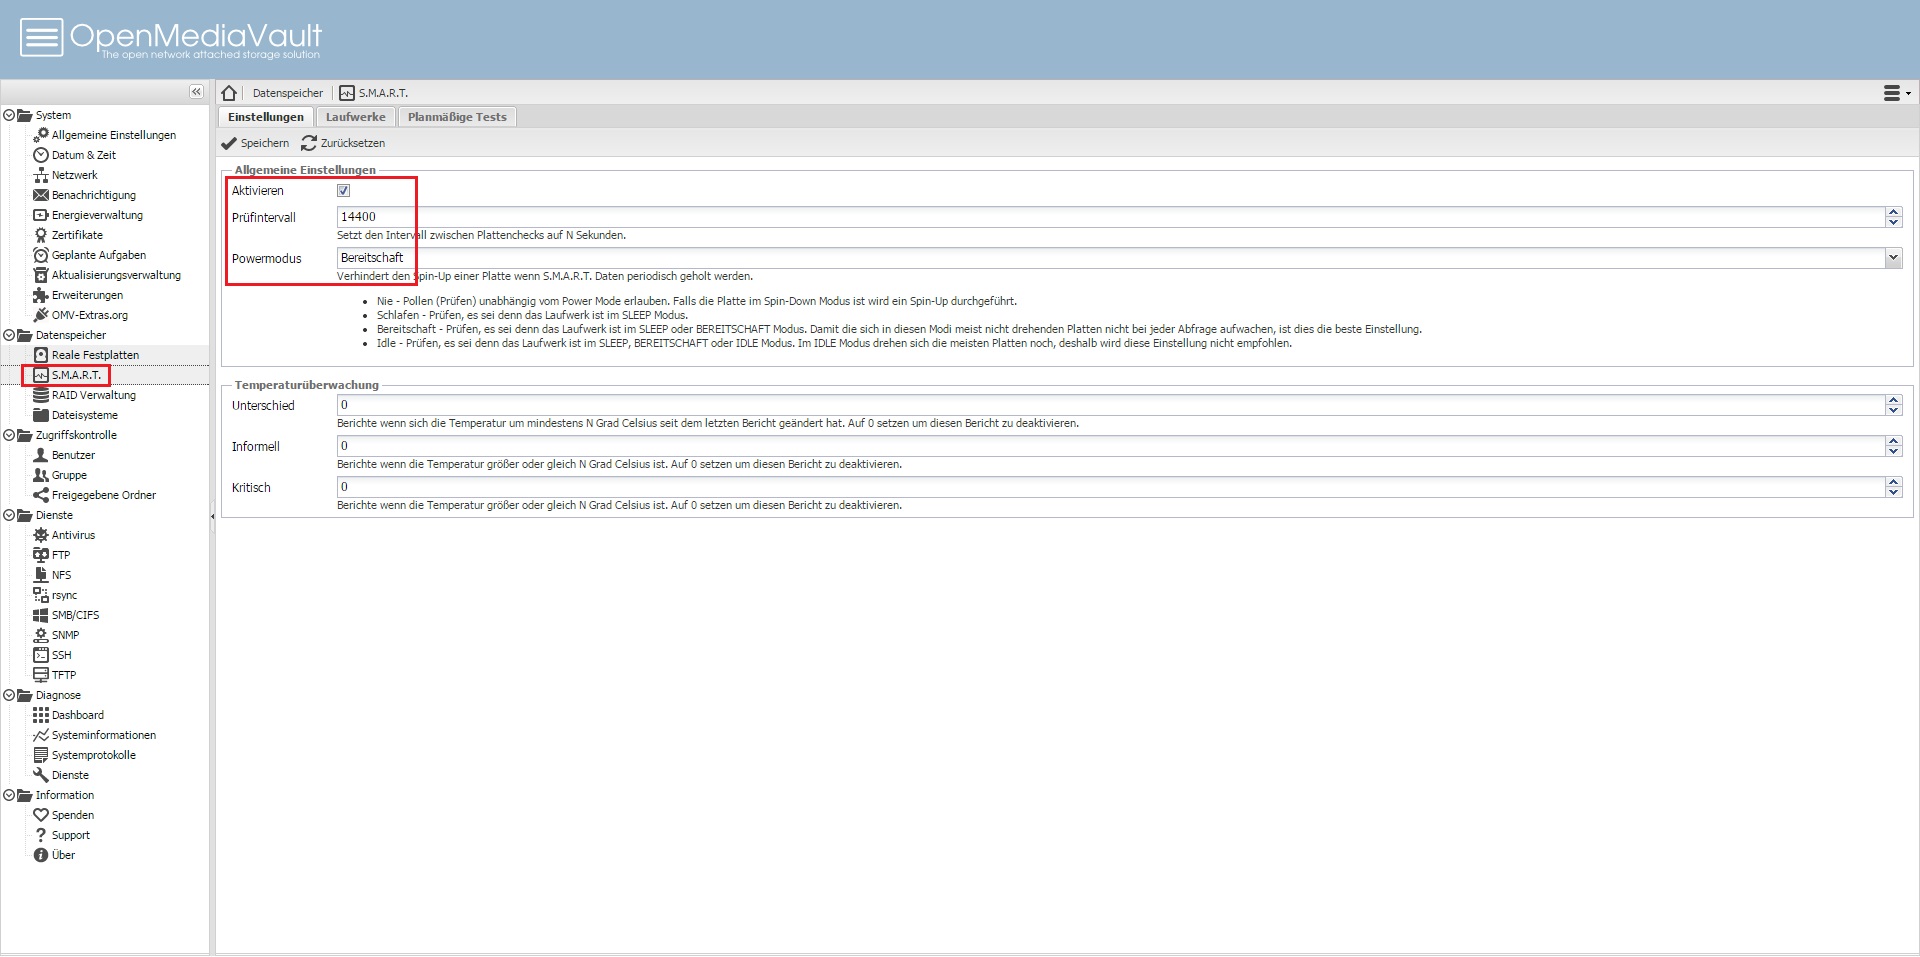Click Datenspeicher in the breadcrumb

point(288,93)
